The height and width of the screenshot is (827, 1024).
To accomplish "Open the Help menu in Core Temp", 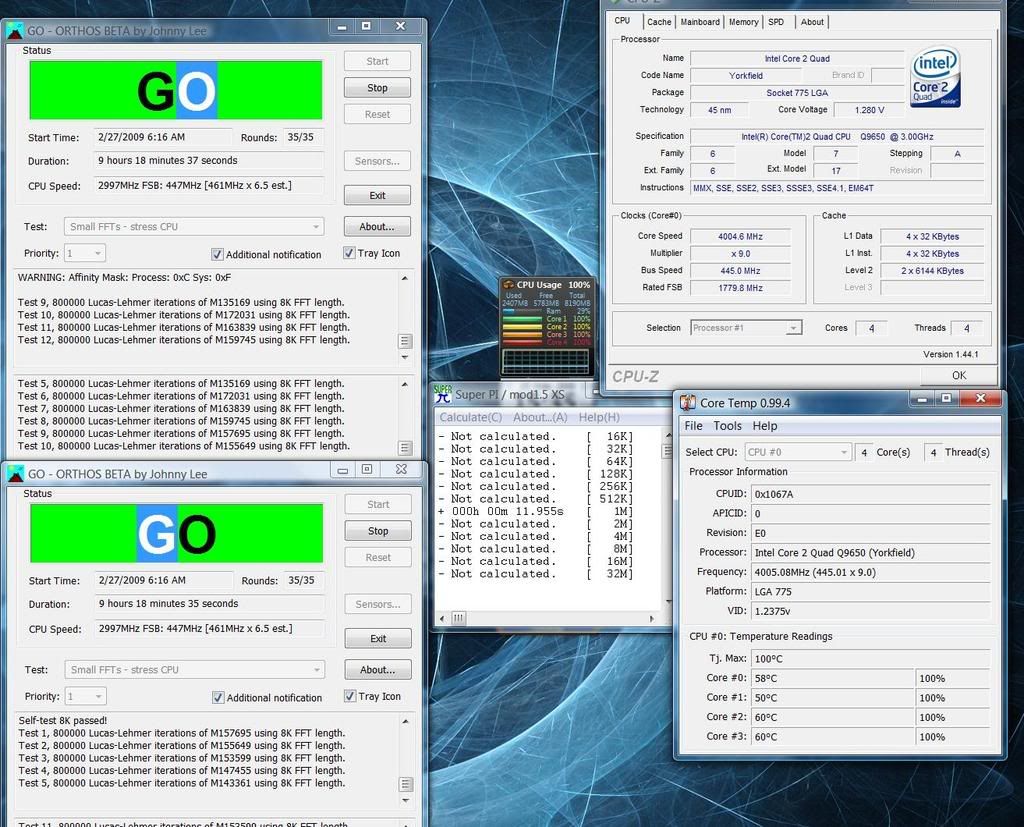I will (x=765, y=426).
